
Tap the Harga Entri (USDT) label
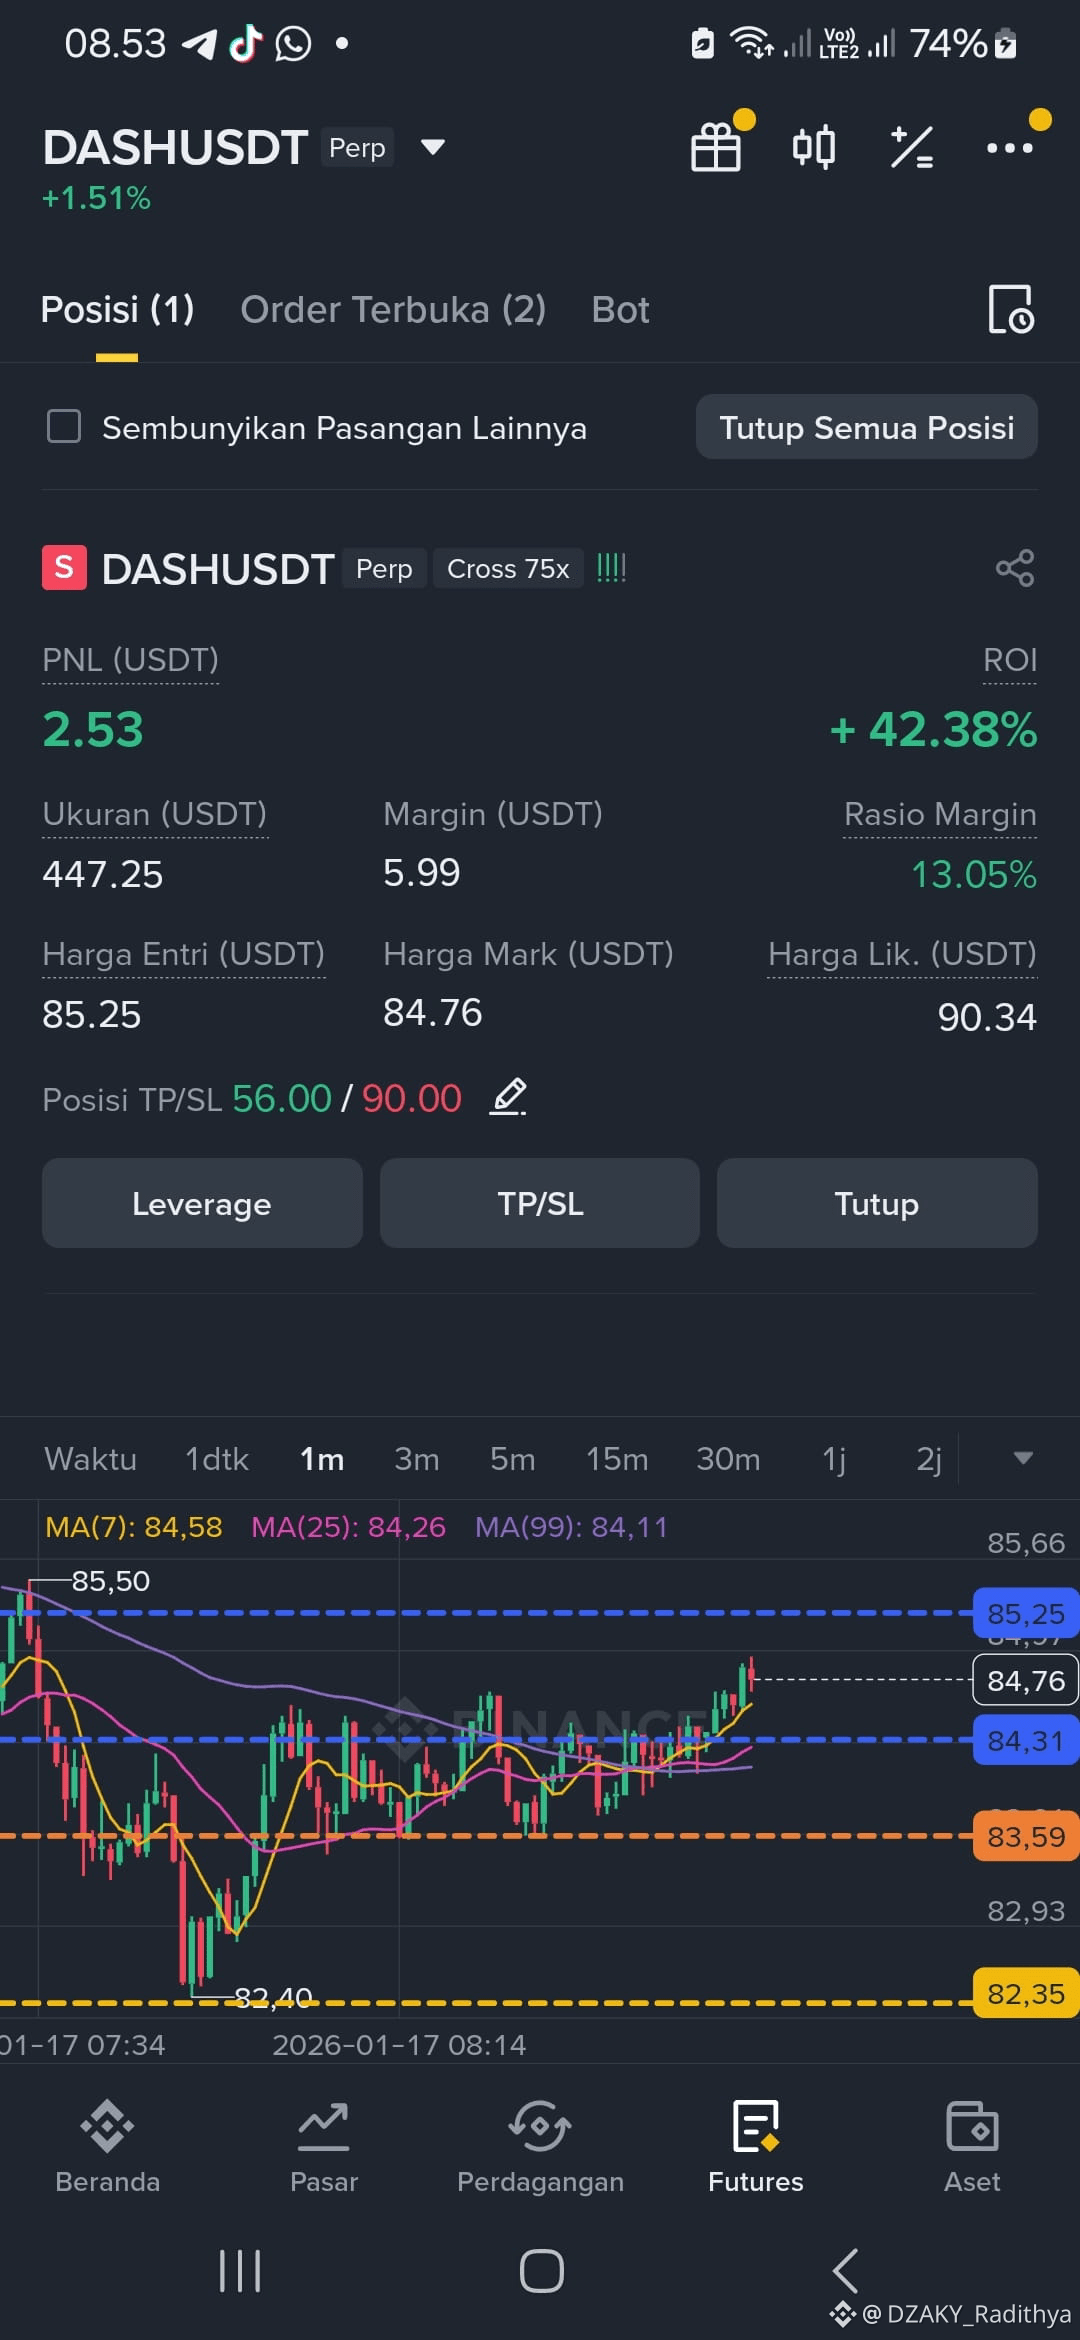184,954
